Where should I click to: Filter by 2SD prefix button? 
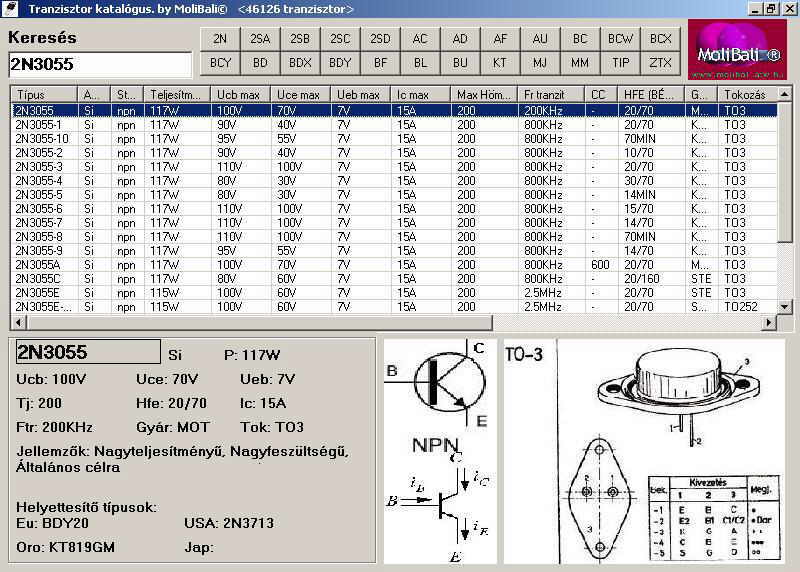(x=380, y=39)
